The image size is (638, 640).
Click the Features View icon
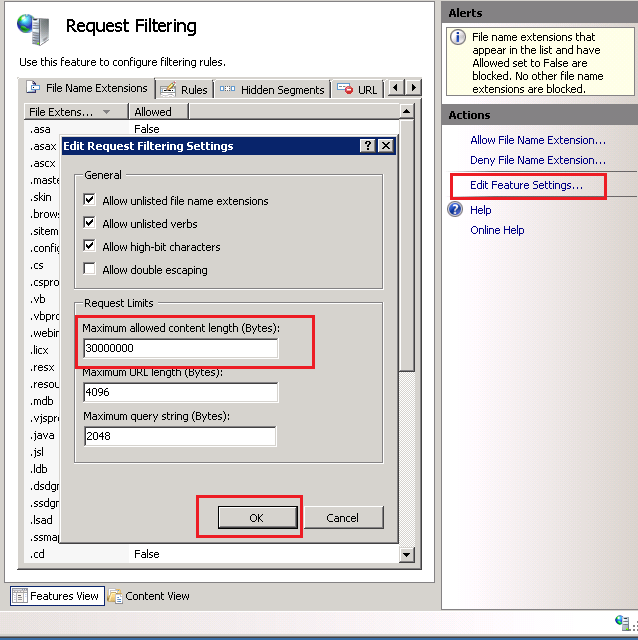[x=20, y=596]
